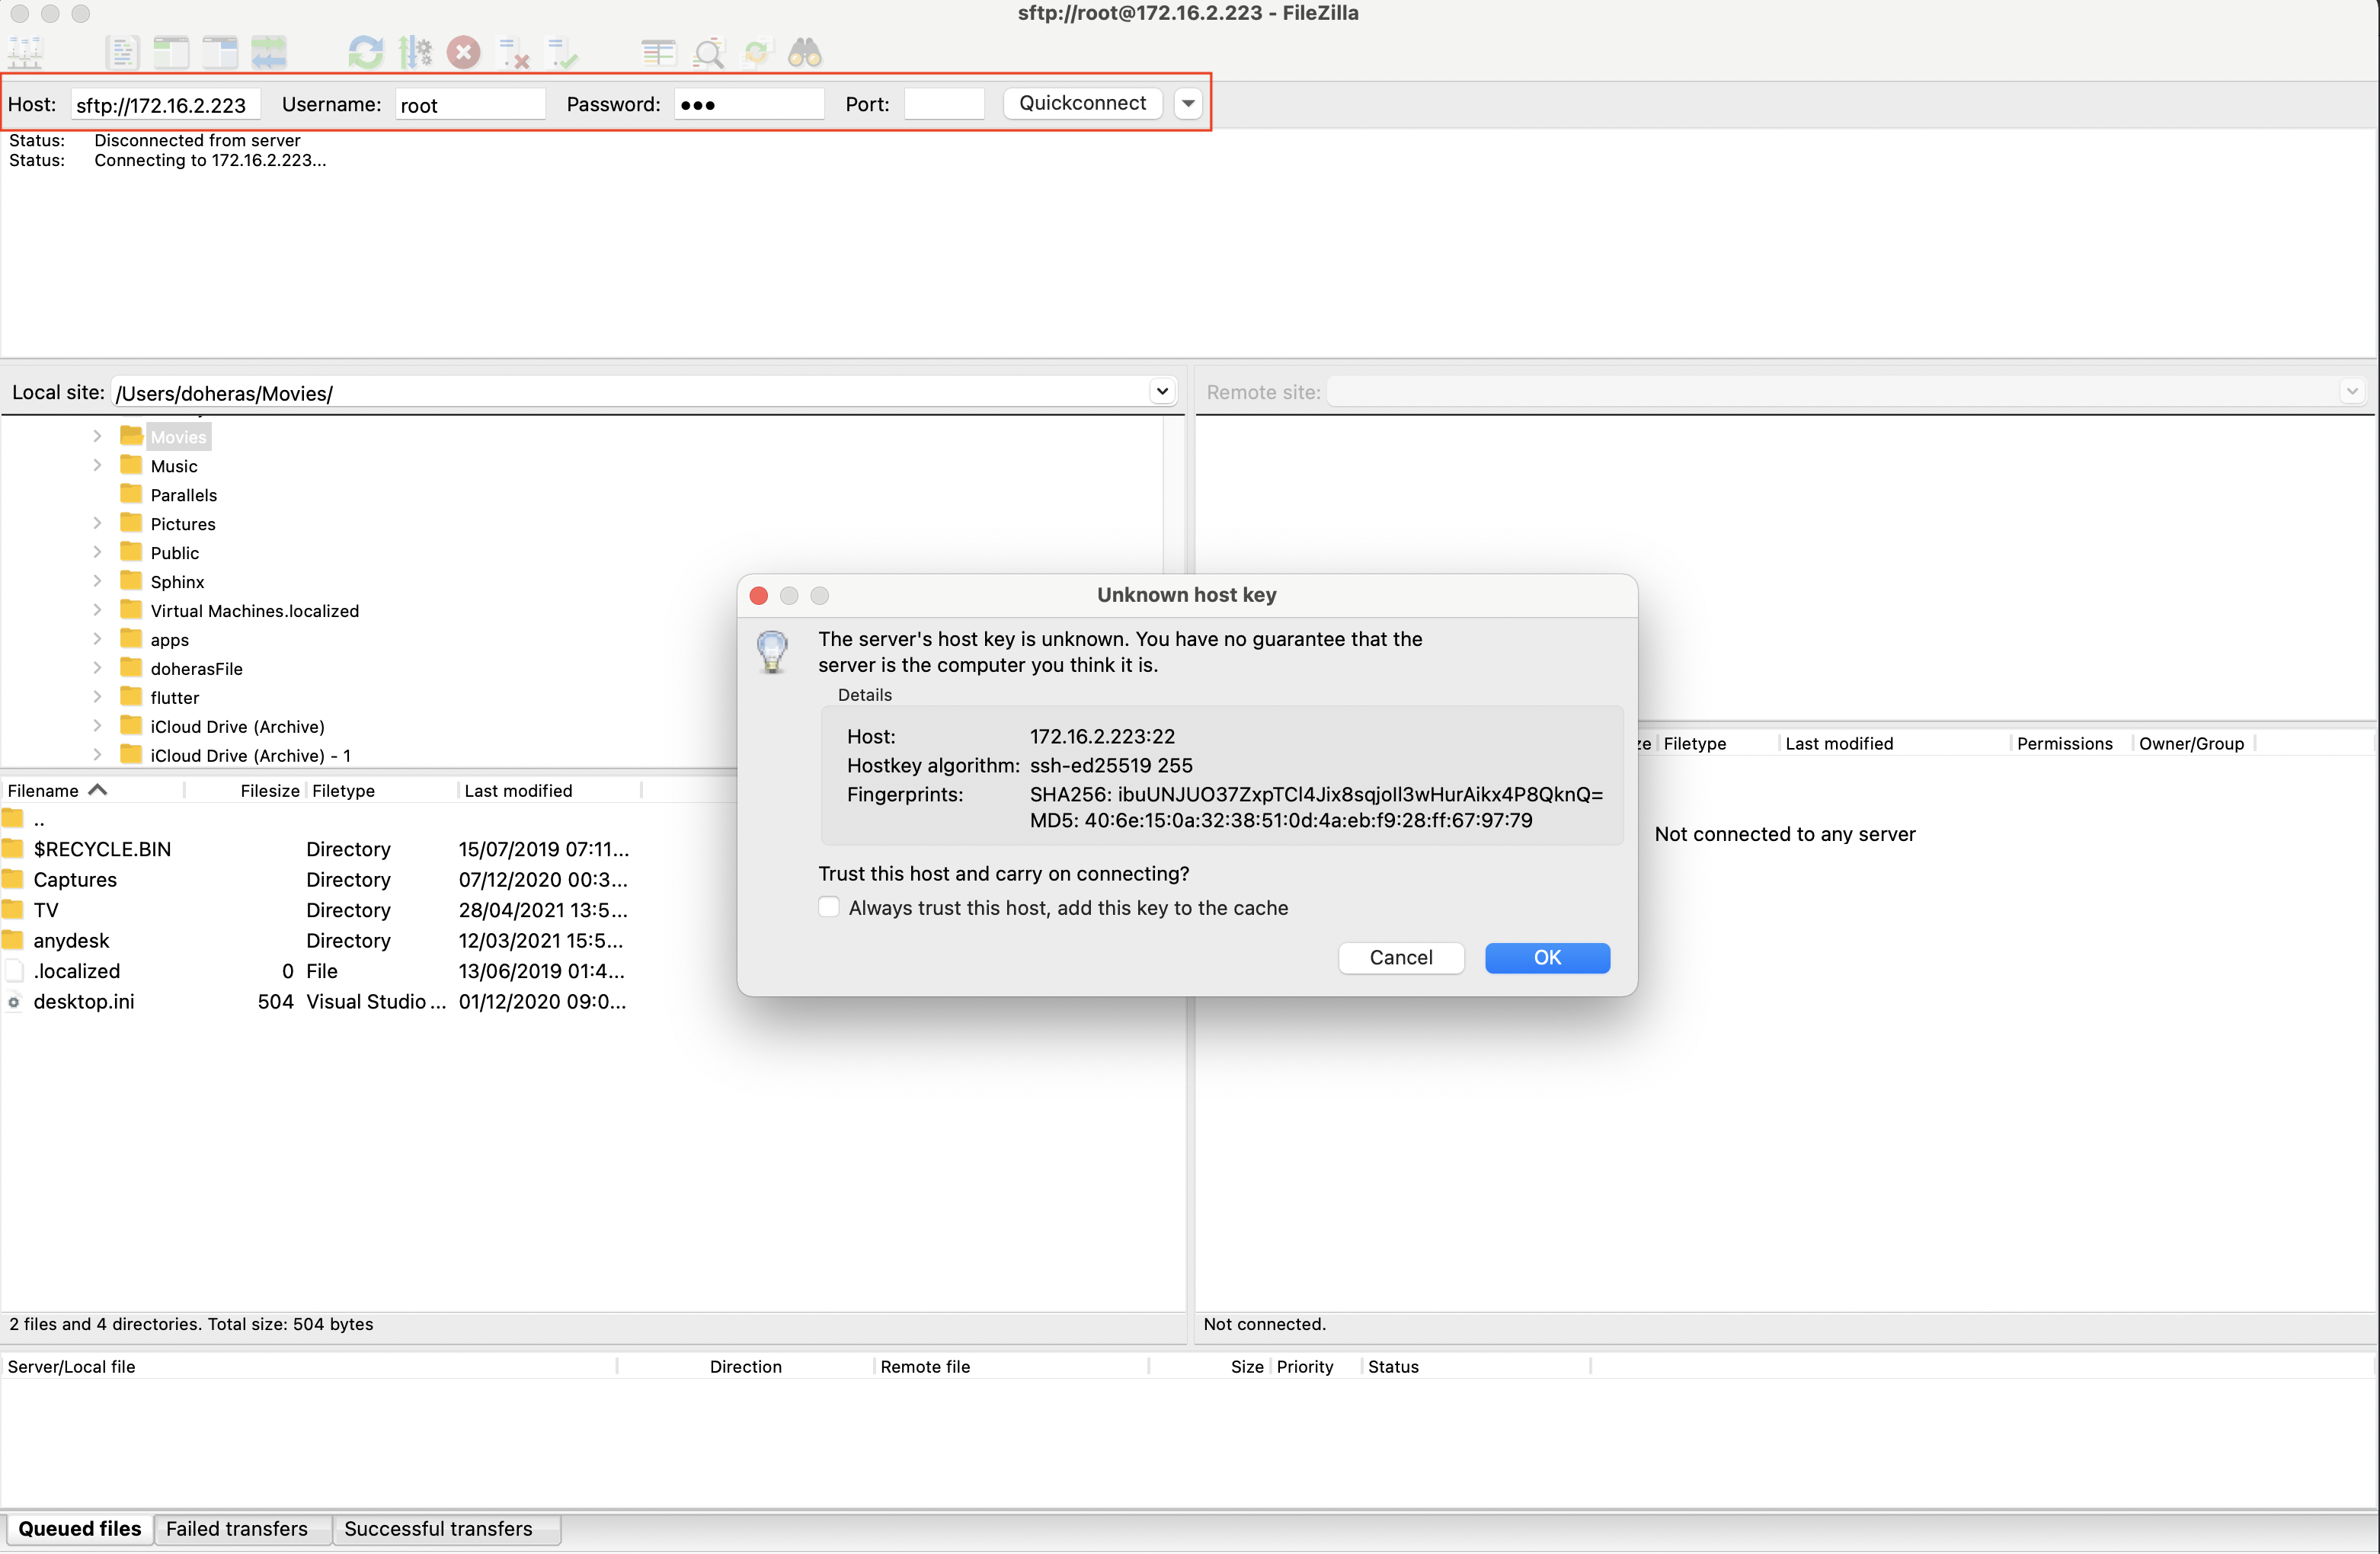Click the desktop.ini file icon
2380x1554 pixels.
13,1002
